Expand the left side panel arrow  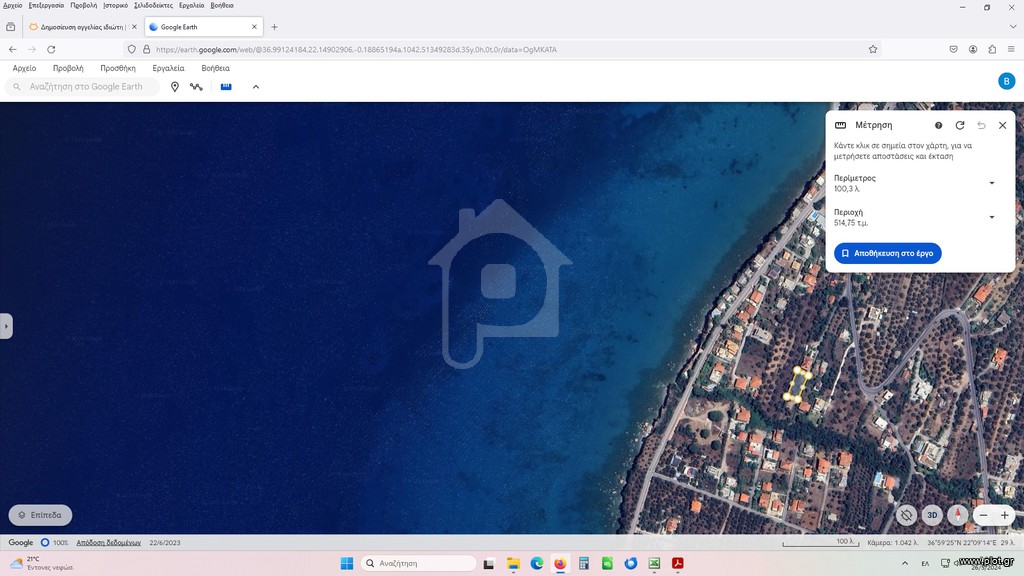(x=6, y=326)
